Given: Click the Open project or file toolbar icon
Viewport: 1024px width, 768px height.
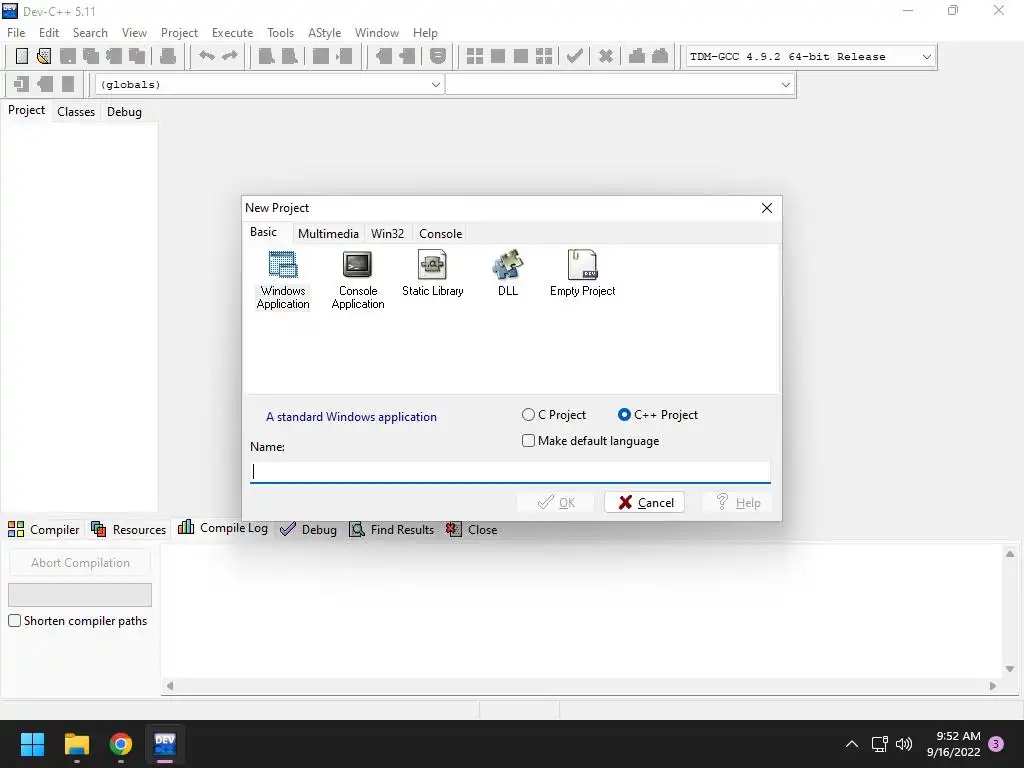Looking at the screenshot, I should pos(44,56).
